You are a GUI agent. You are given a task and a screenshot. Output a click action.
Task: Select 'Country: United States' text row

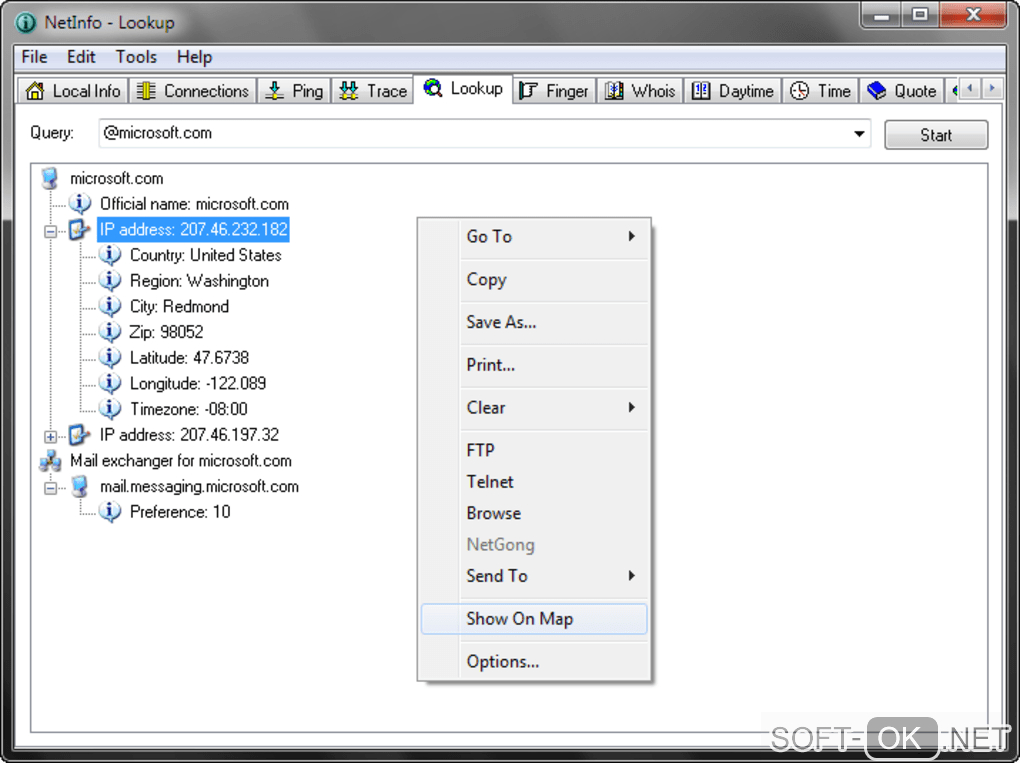click(206, 255)
